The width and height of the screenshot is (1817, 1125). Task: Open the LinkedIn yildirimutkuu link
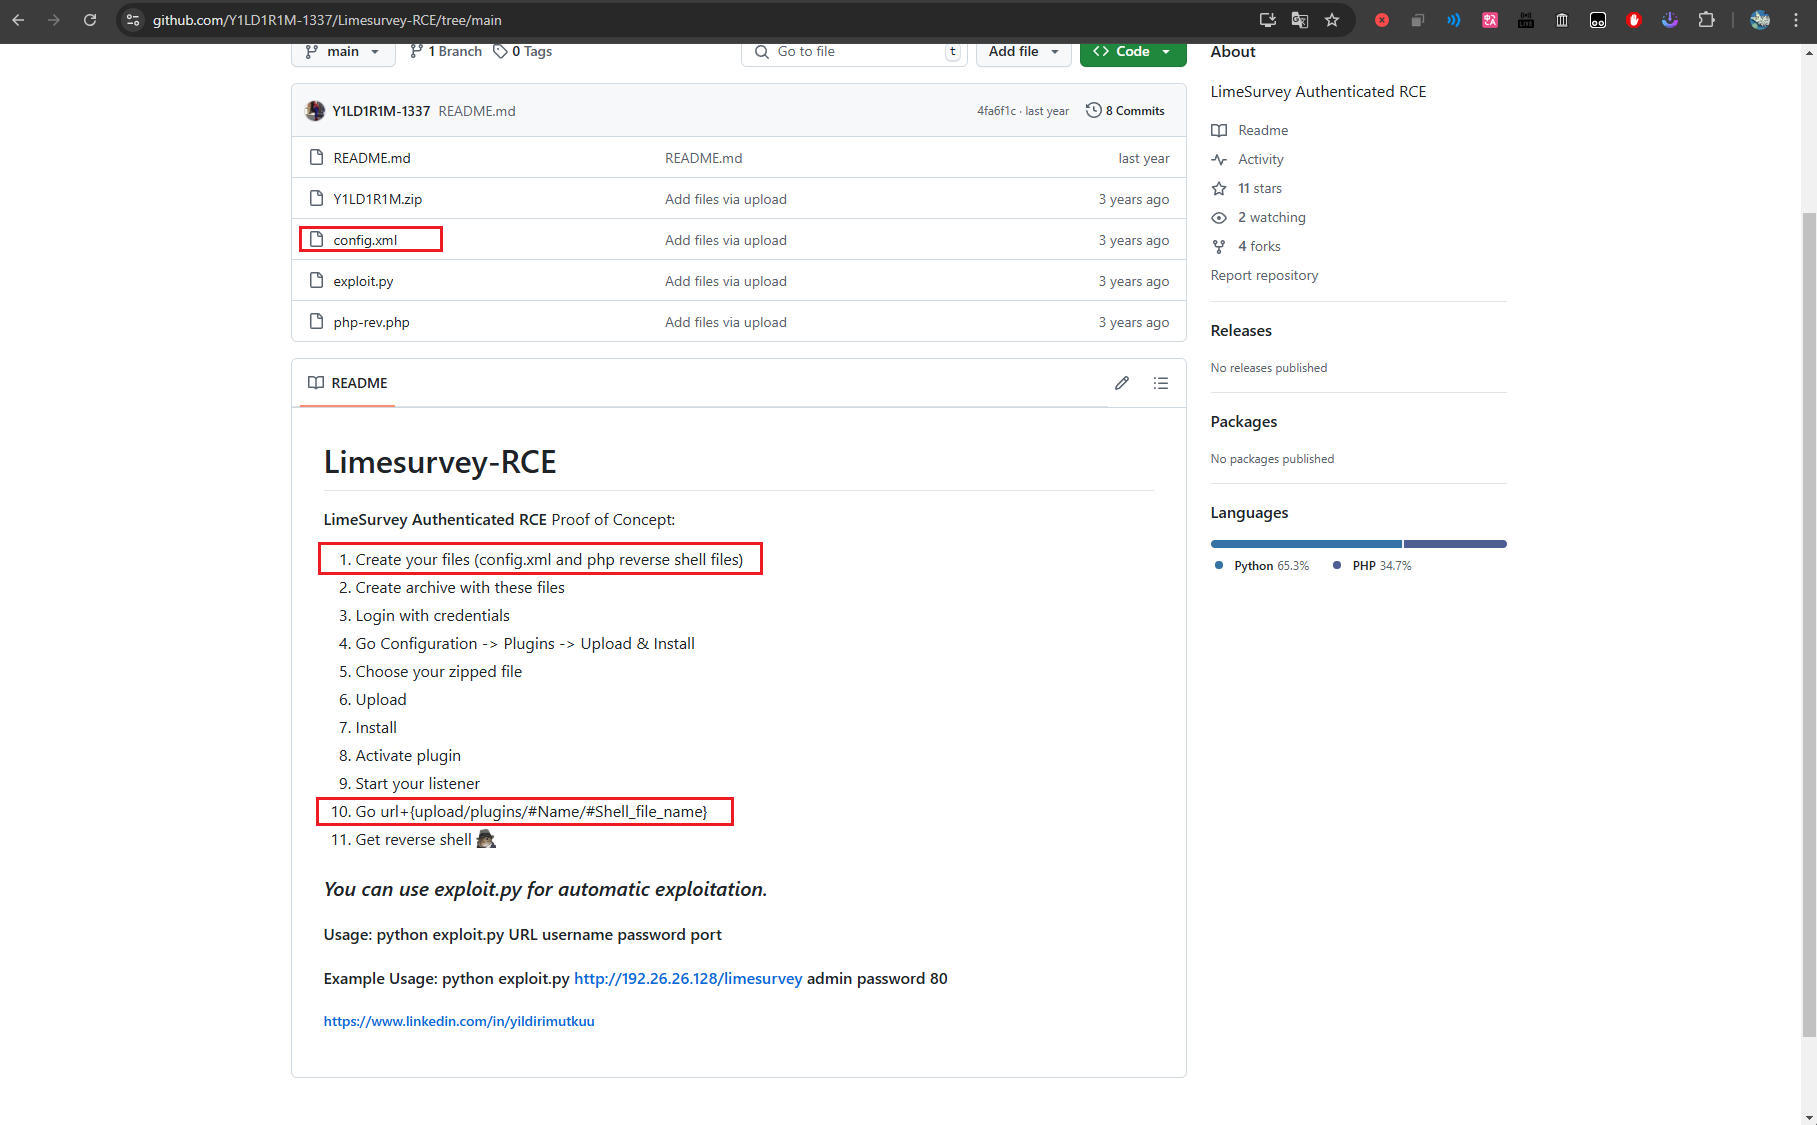click(x=459, y=1021)
